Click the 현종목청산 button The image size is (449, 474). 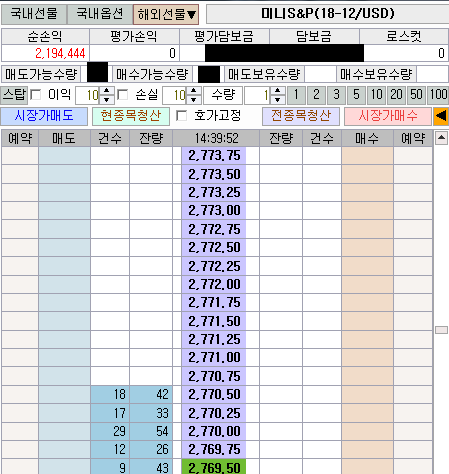point(131,116)
